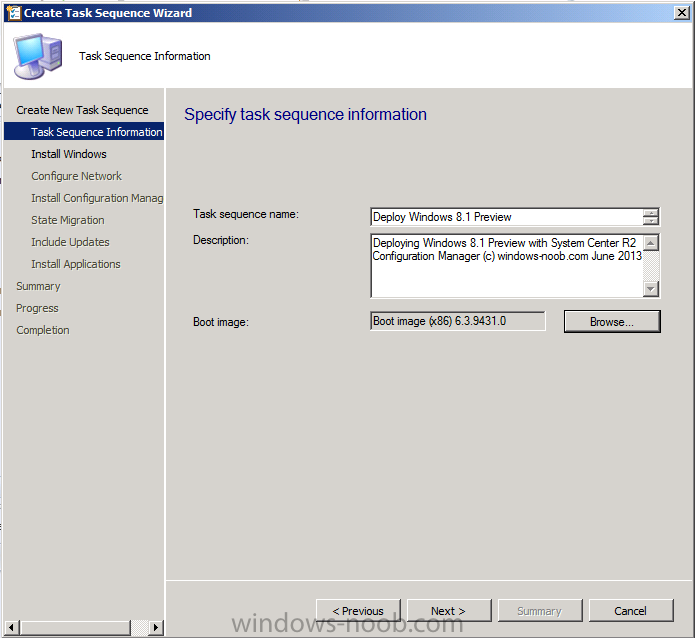Click inside the Description text box

507,266
